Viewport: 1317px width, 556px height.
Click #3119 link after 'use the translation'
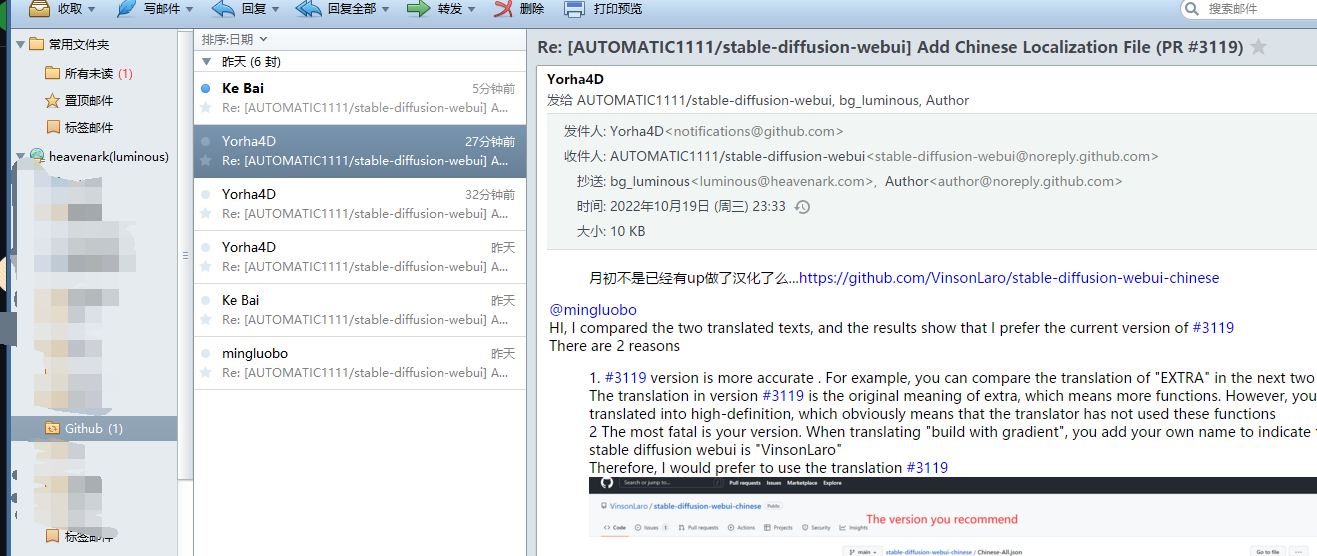pos(927,468)
